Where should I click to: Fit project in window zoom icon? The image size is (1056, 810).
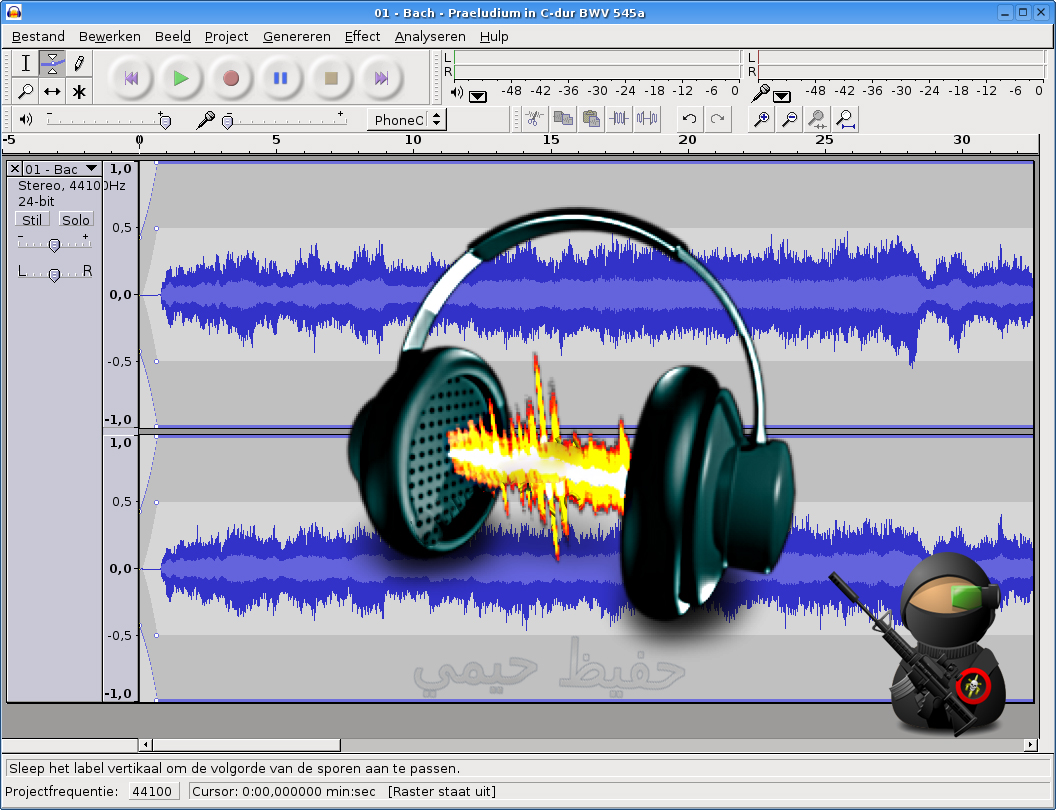(x=845, y=119)
